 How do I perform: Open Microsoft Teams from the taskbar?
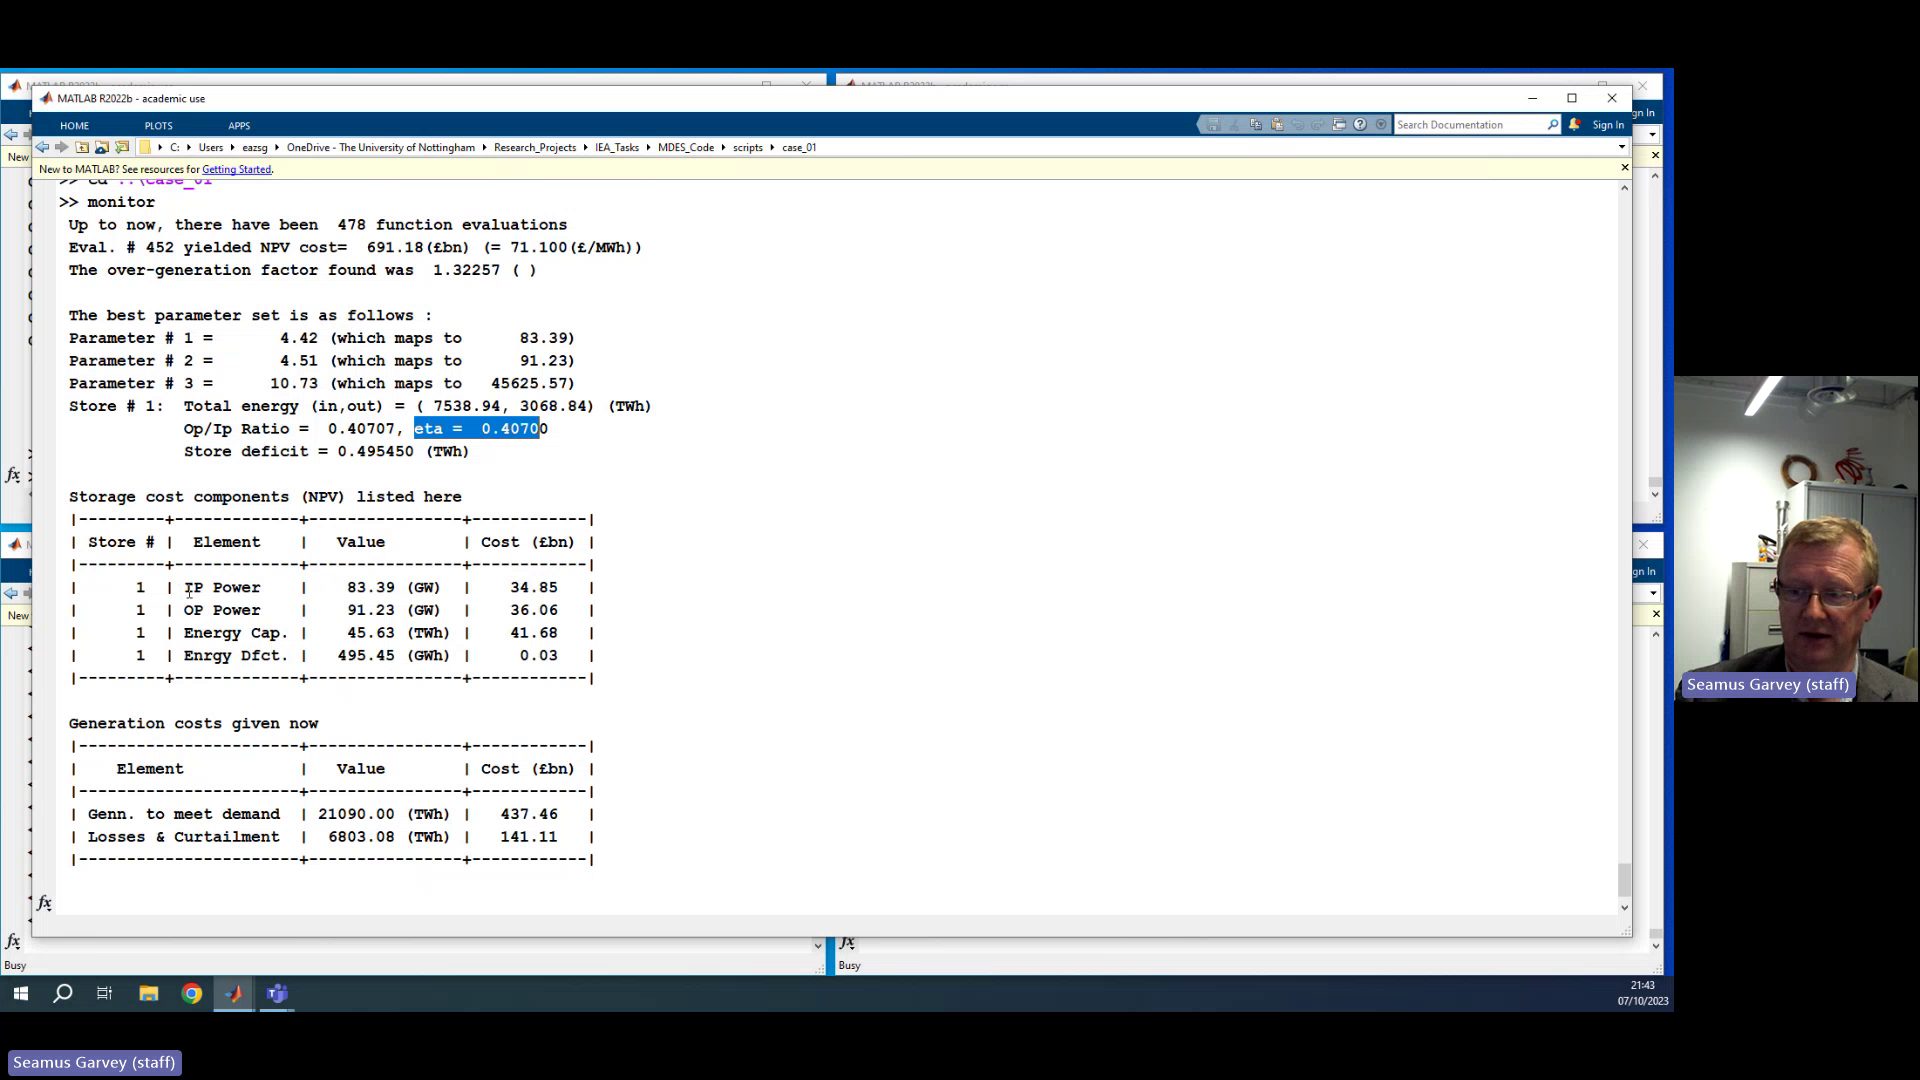[x=277, y=993]
